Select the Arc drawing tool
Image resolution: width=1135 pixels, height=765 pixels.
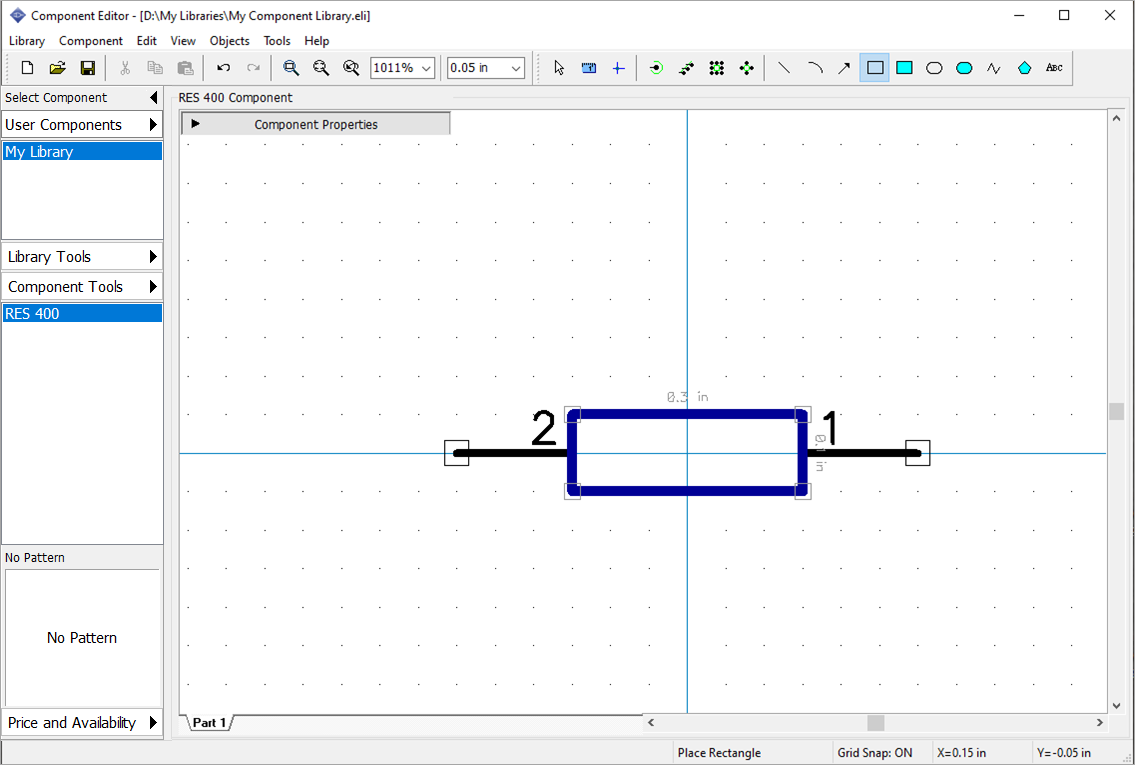pyautogui.click(x=814, y=68)
